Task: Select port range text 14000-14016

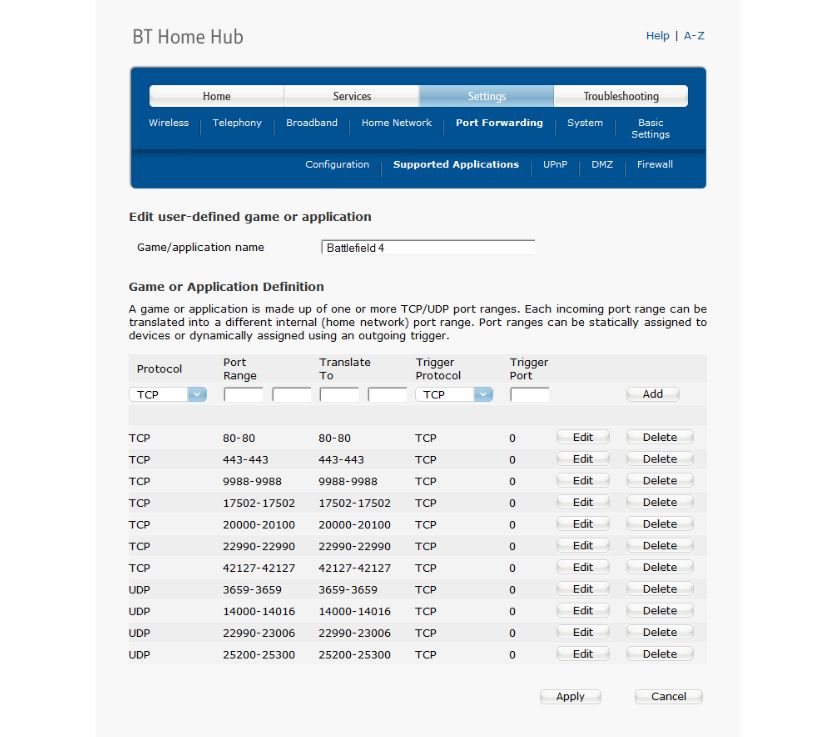Action: 259,612
